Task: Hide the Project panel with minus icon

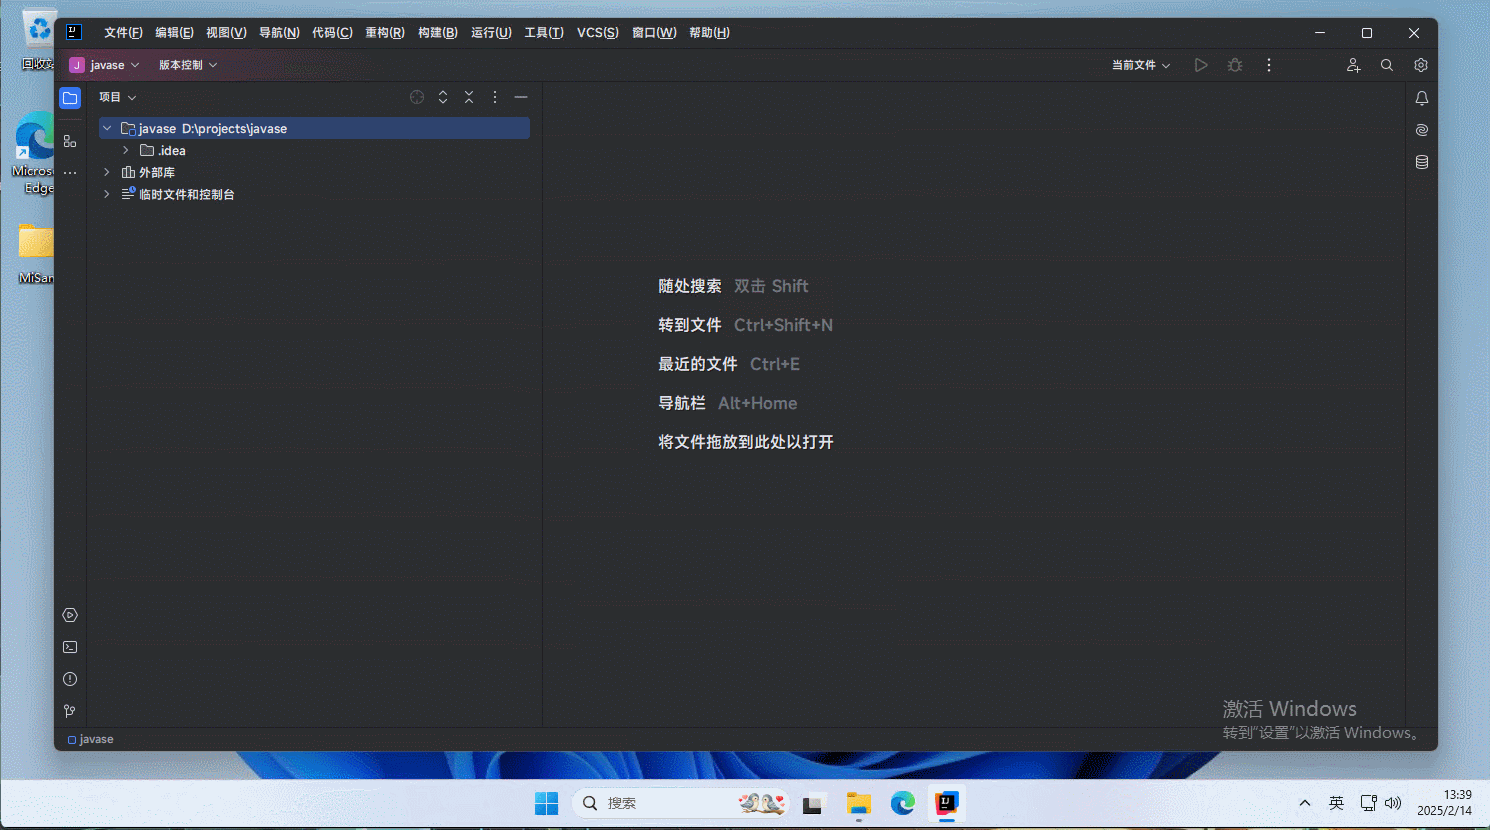Action: [521, 97]
